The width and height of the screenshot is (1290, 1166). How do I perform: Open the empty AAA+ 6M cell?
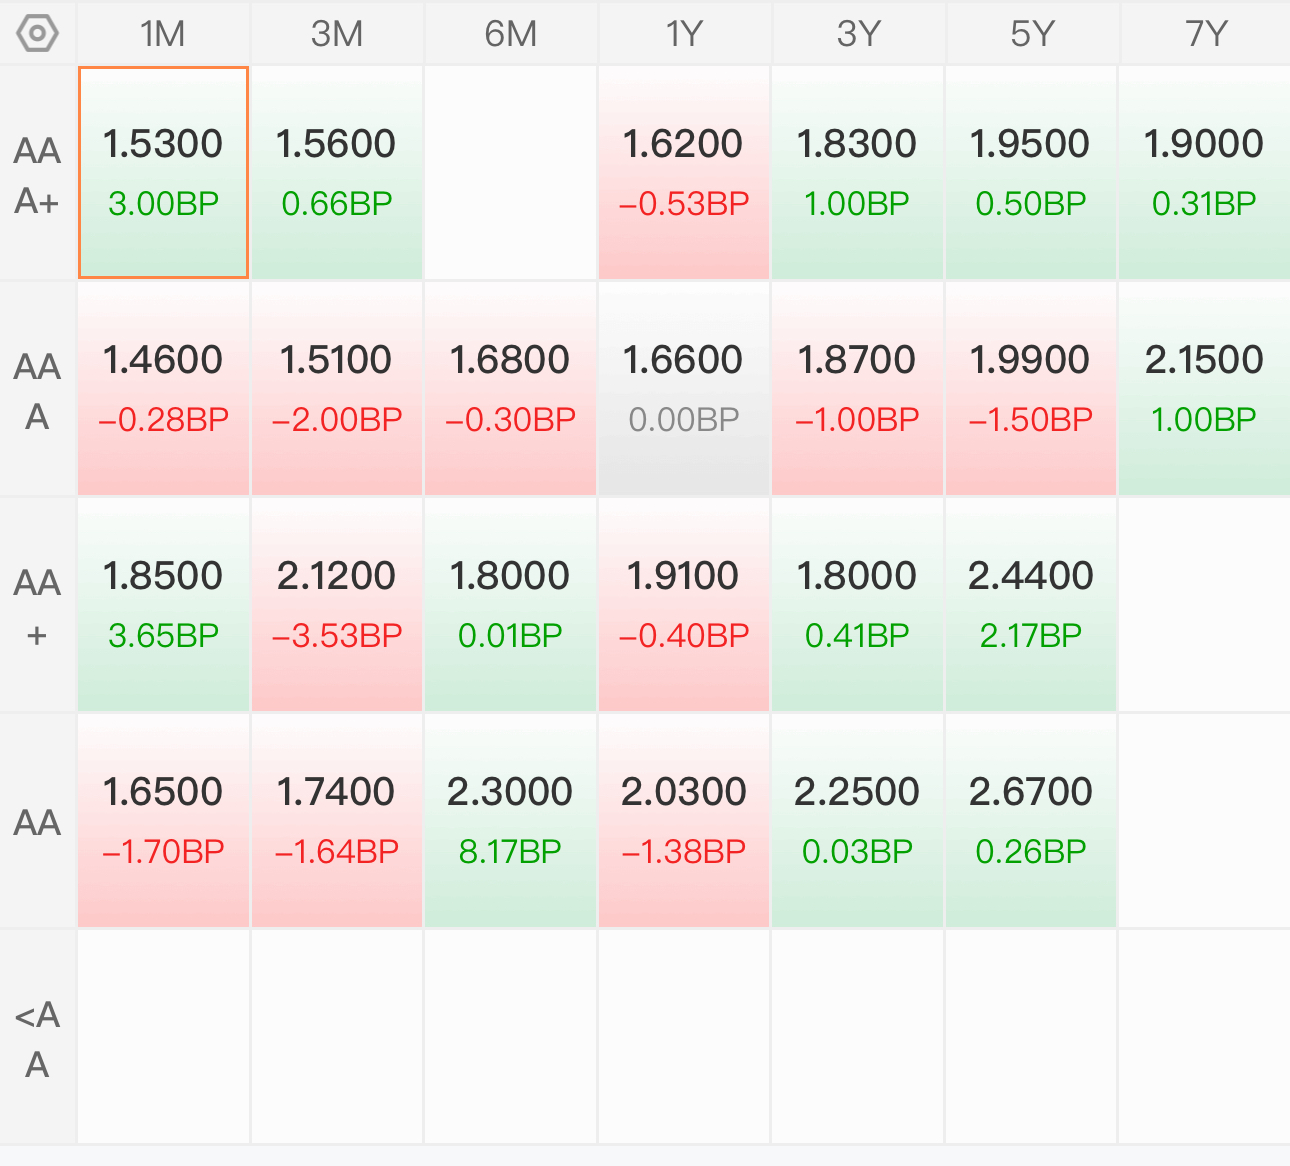pos(511,173)
